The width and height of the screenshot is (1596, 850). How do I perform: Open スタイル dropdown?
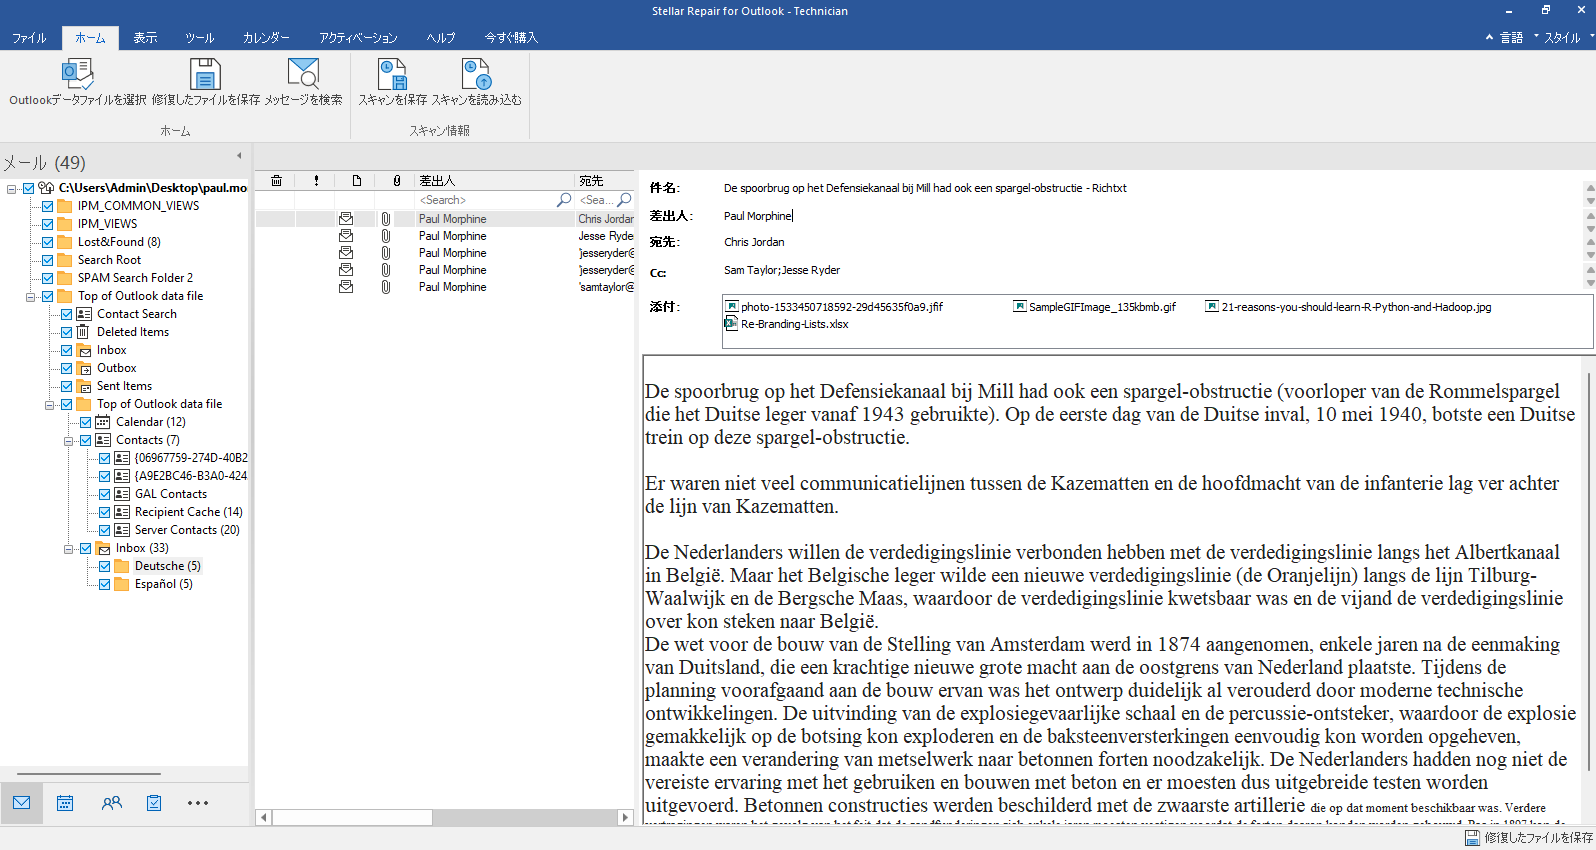click(x=1568, y=38)
